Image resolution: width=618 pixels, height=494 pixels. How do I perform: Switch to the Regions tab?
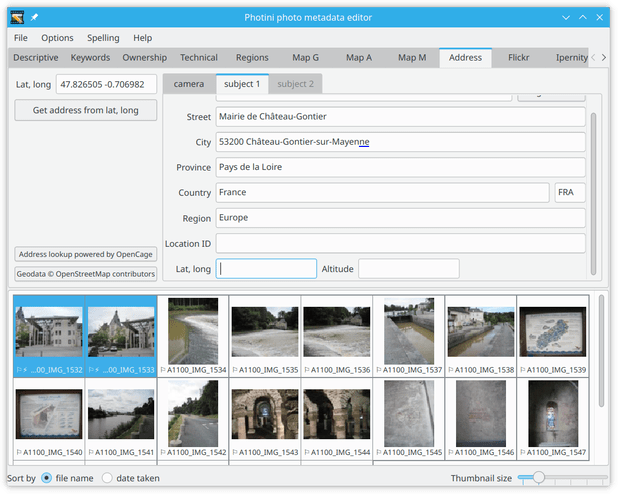252,58
